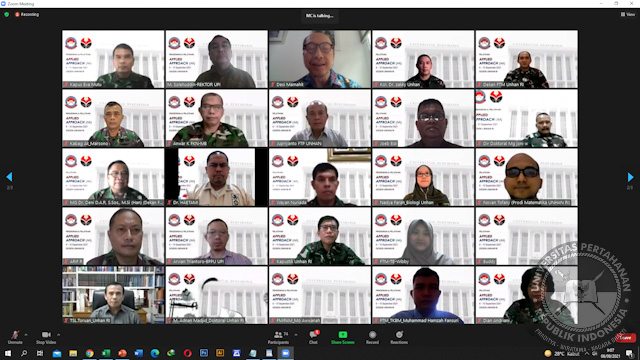This screenshot has width=640, height=360.
Task: Open Excel from the taskbar
Action: click(x=106, y=353)
